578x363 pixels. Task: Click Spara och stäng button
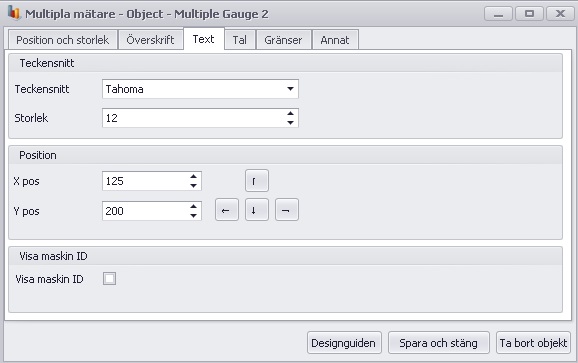[438, 343]
